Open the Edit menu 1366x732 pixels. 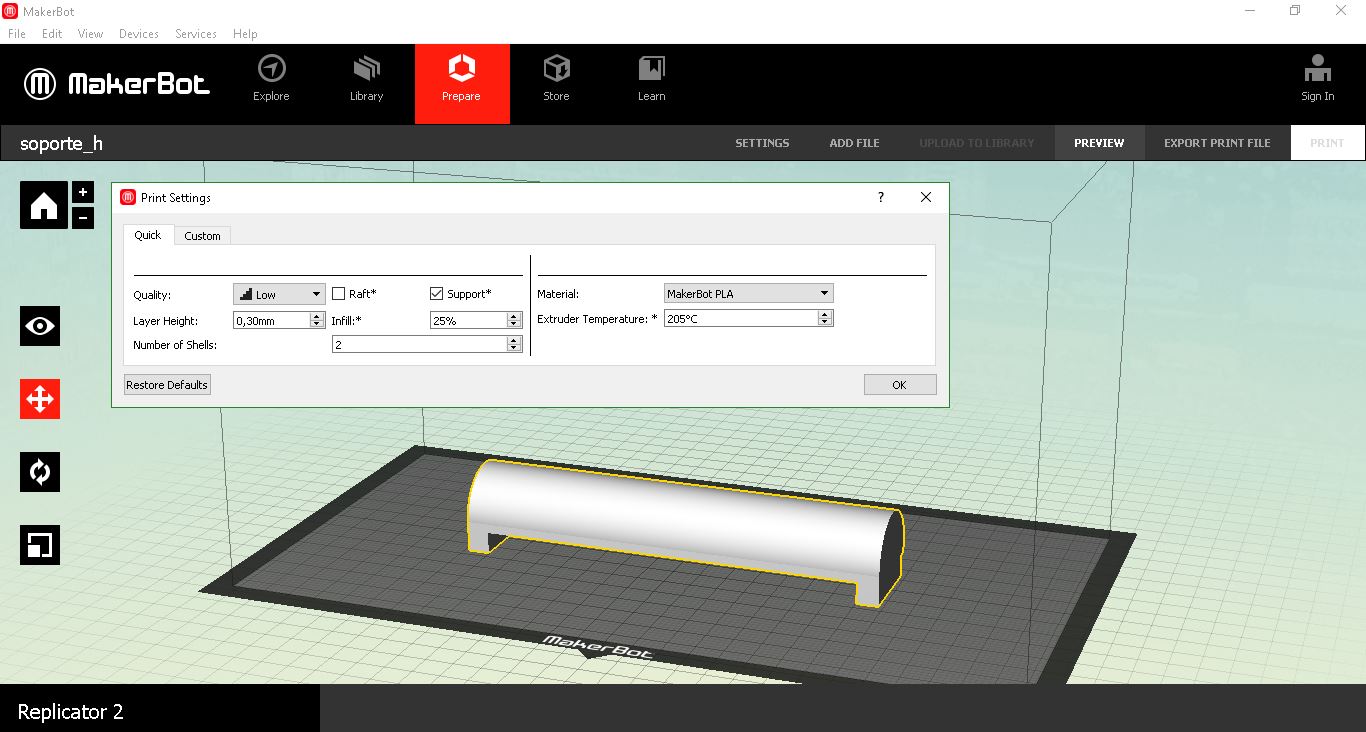52,33
